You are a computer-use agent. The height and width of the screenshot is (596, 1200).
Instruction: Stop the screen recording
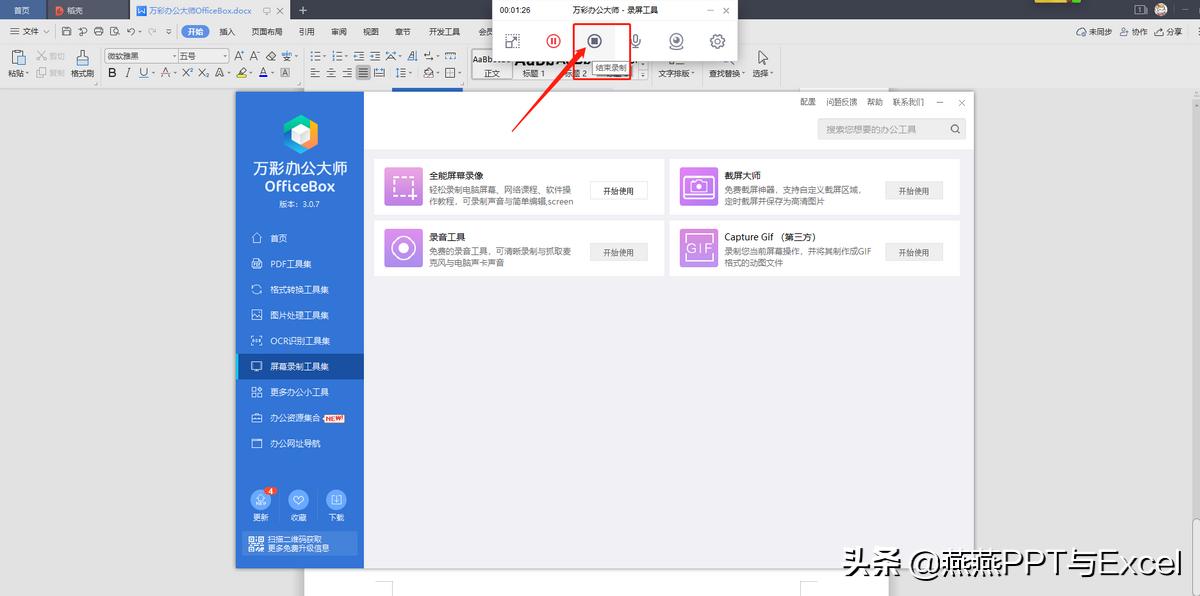(x=595, y=41)
